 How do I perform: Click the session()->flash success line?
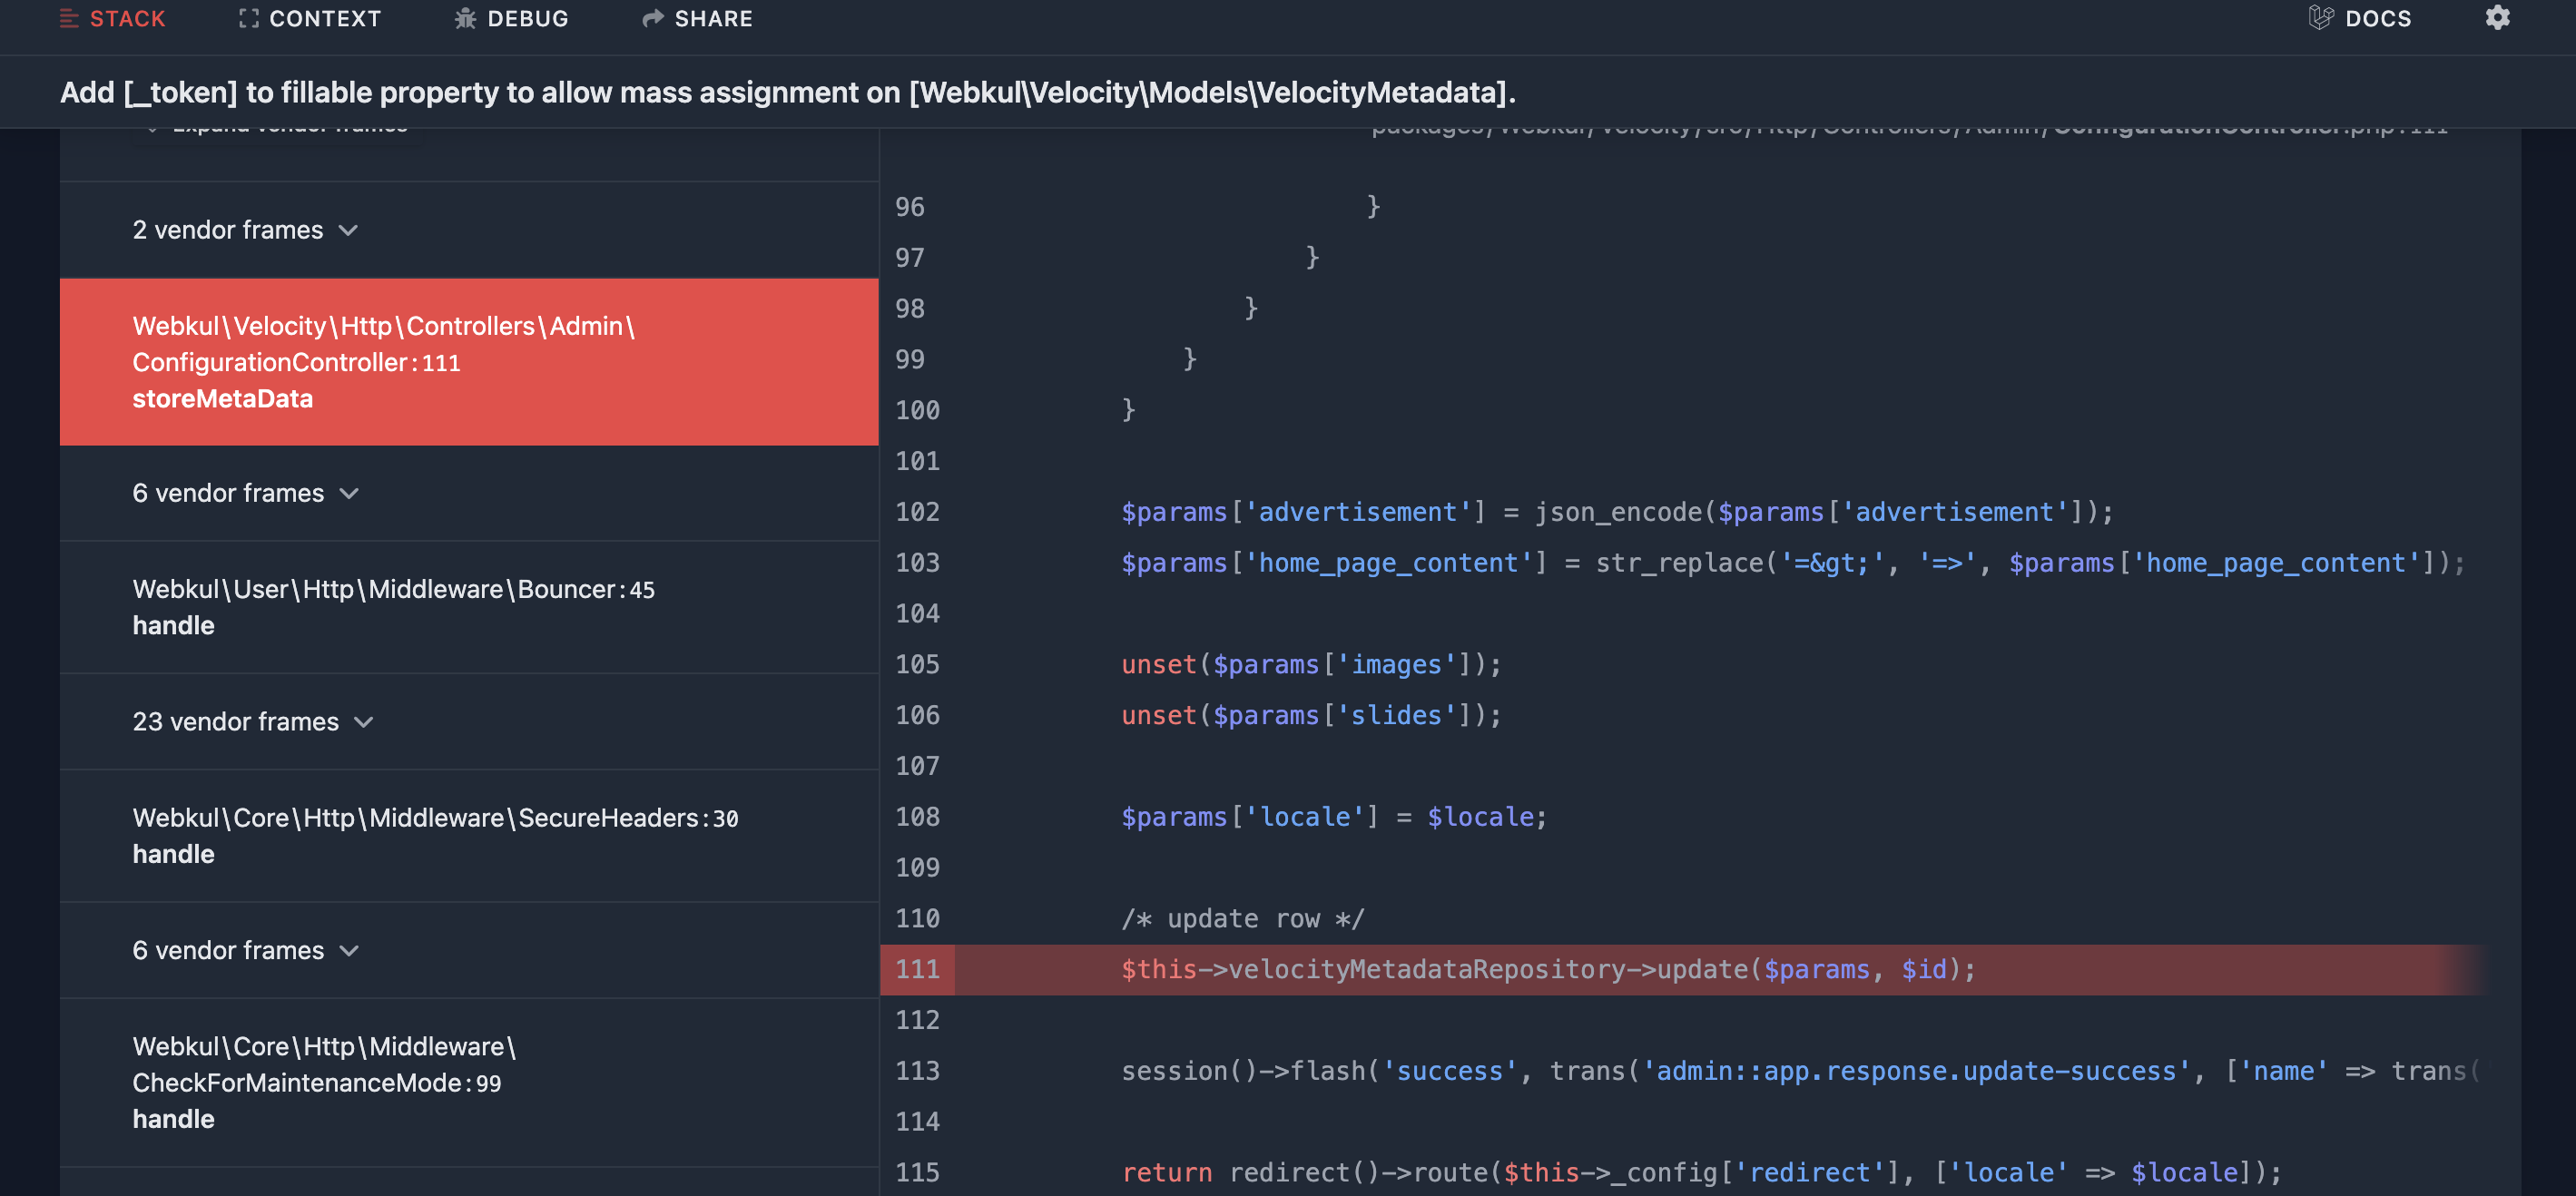click(x=1800, y=1071)
